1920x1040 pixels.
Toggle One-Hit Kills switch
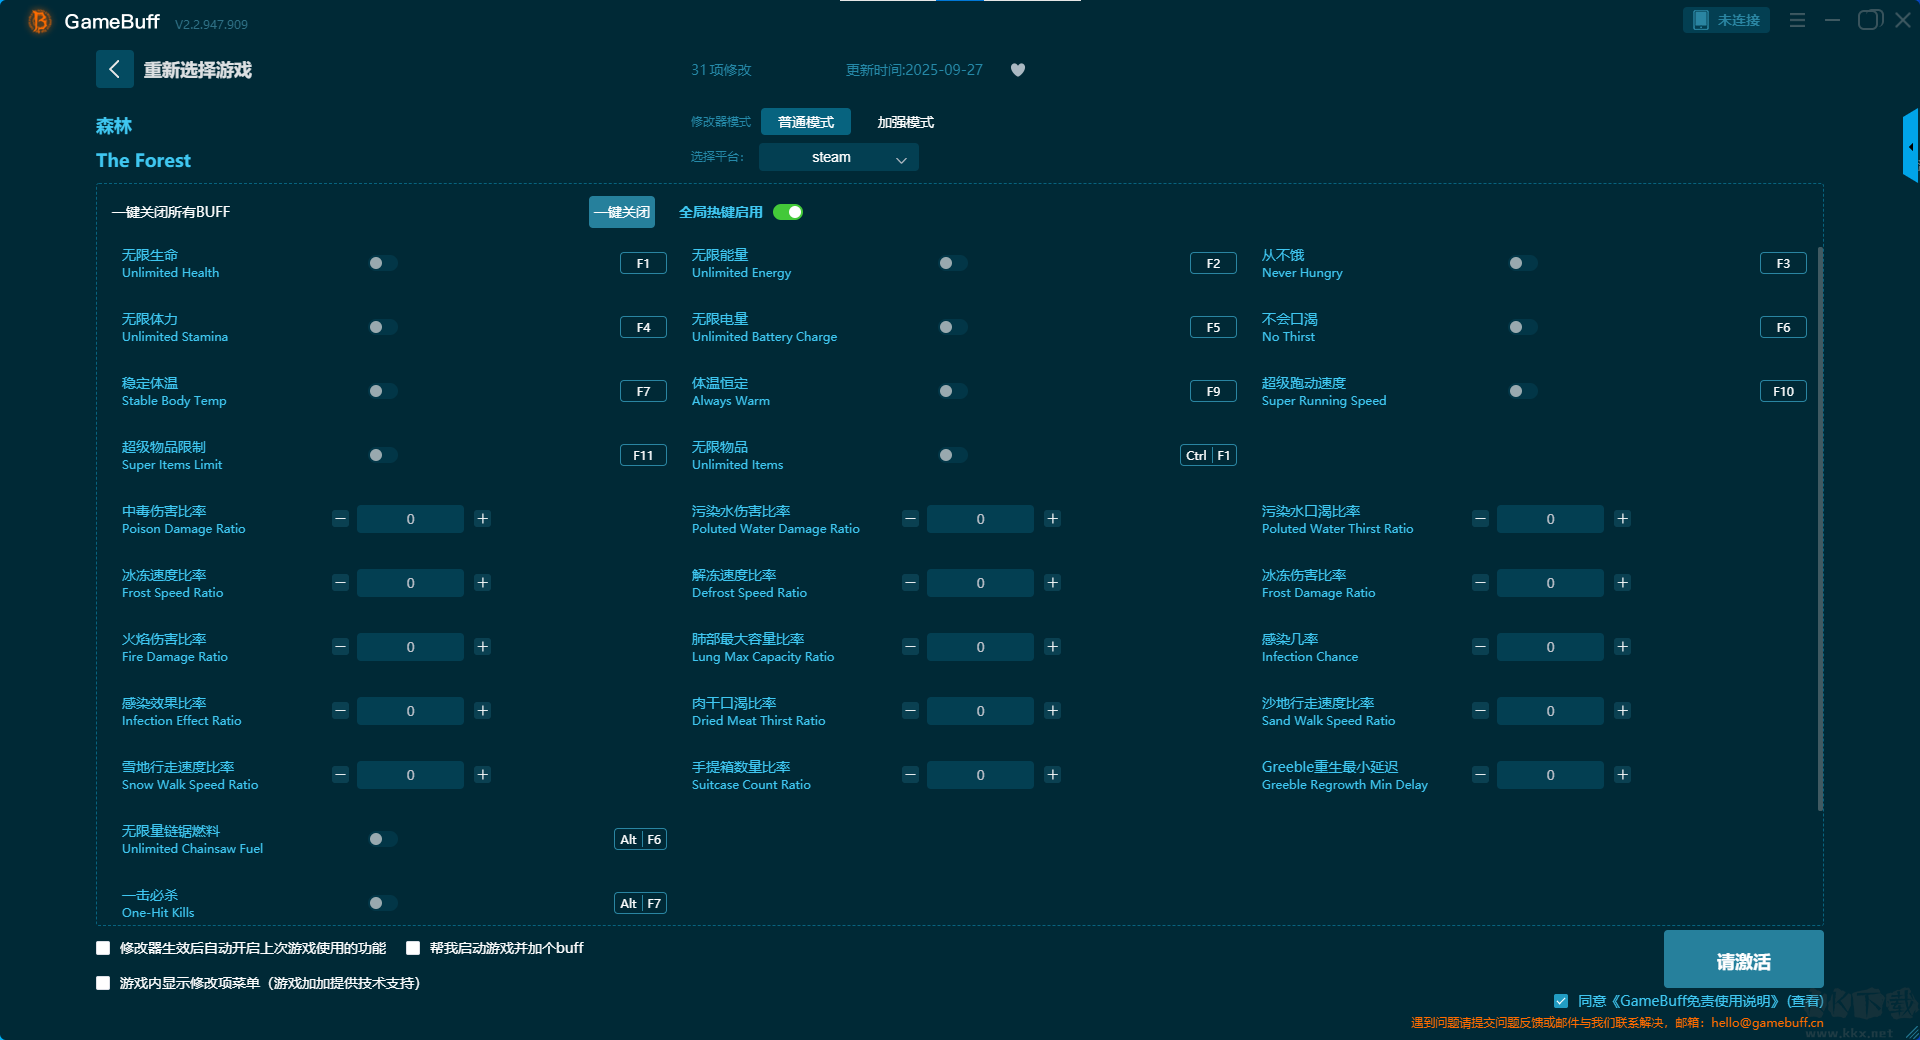click(382, 903)
